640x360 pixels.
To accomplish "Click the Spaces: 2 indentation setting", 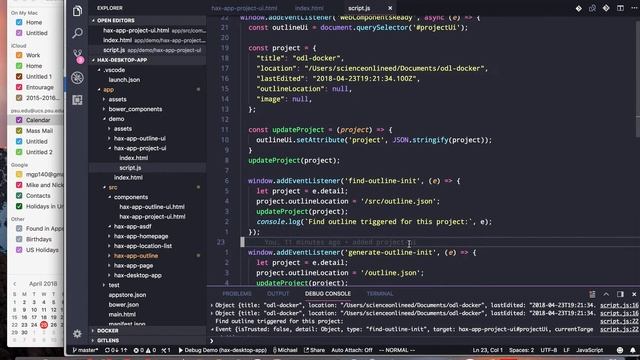I will pos(521,350).
